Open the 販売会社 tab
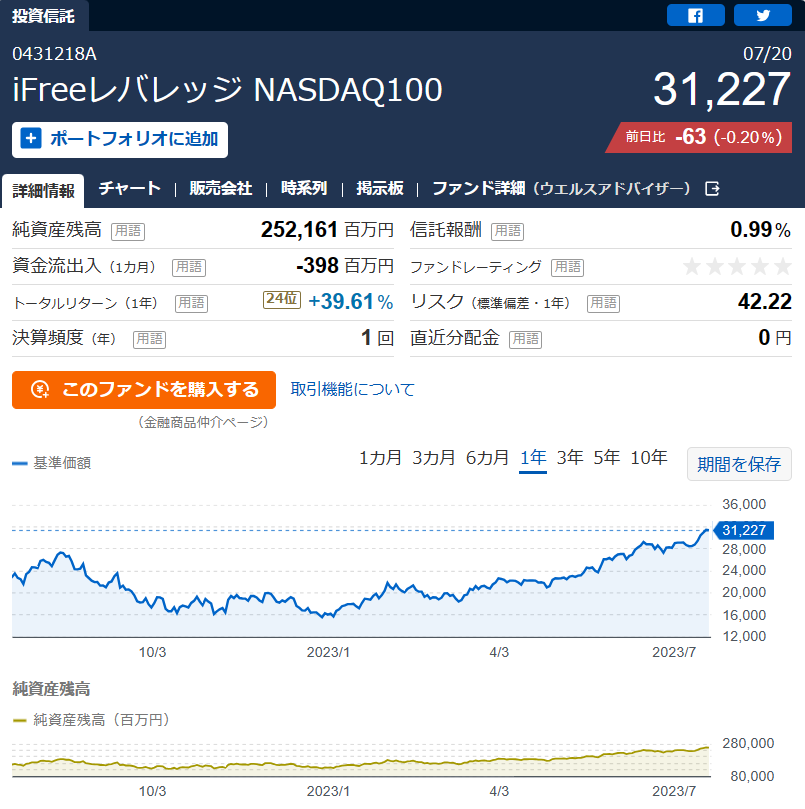The height and width of the screenshot is (809, 805). pyautogui.click(x=221, y=188)
